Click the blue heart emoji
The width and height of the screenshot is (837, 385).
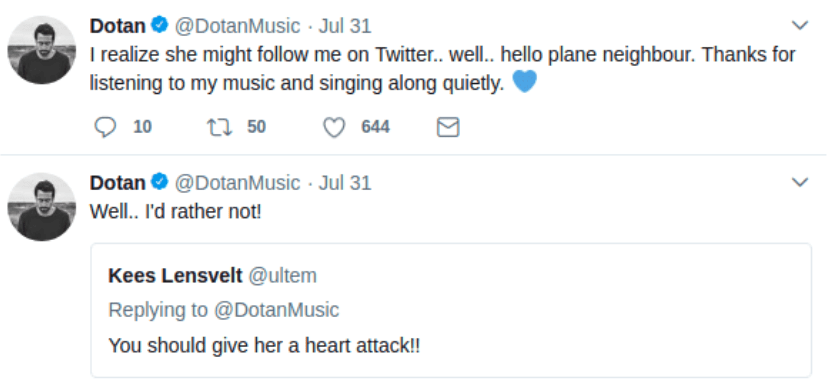coord(524,82)
